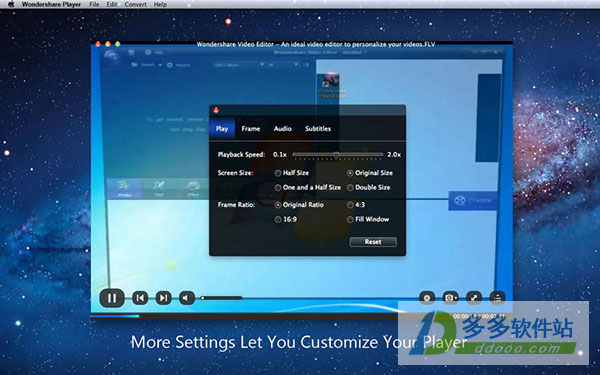Skip to the previous video
Screen dimensions: 600x375
point(140,298)
